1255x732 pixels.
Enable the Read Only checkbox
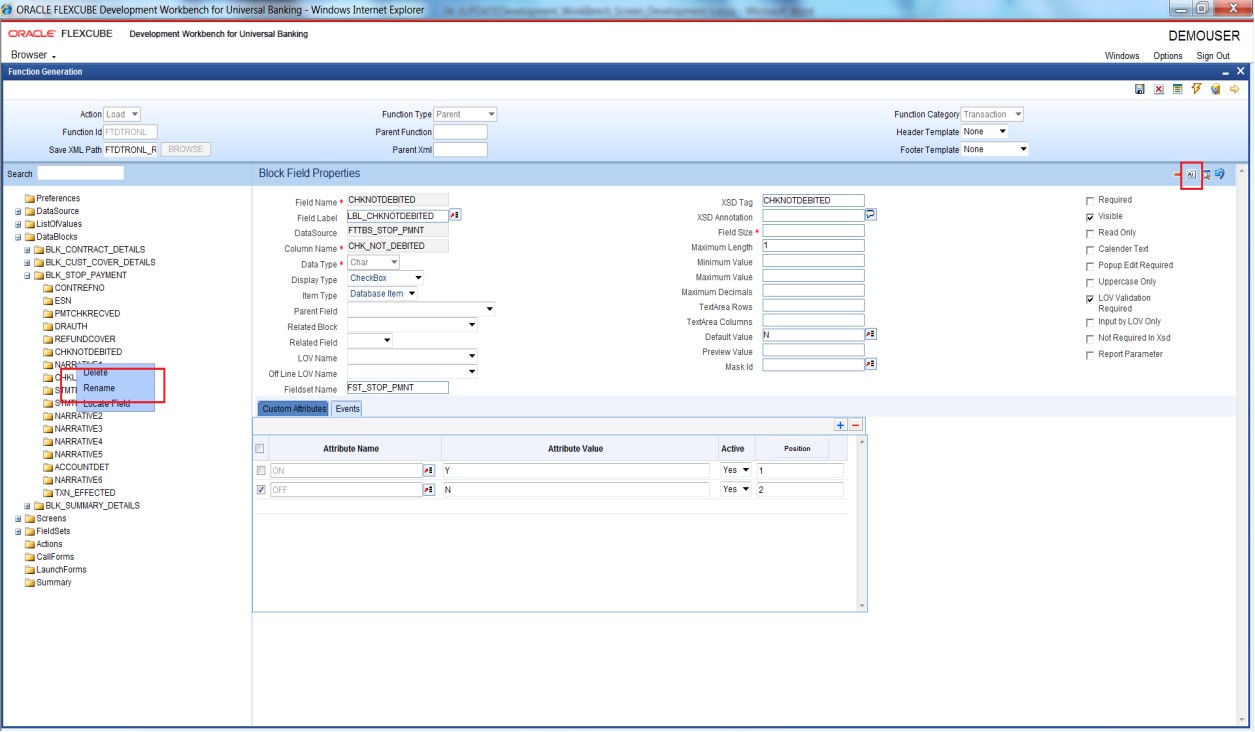coord(1090,233)
